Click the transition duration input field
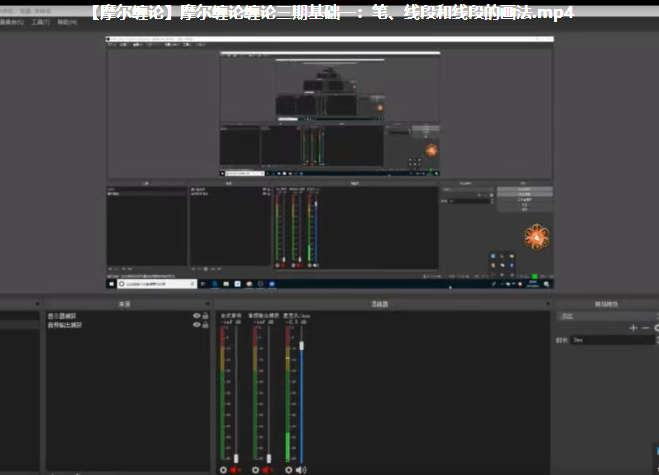 tap(613, 340)
